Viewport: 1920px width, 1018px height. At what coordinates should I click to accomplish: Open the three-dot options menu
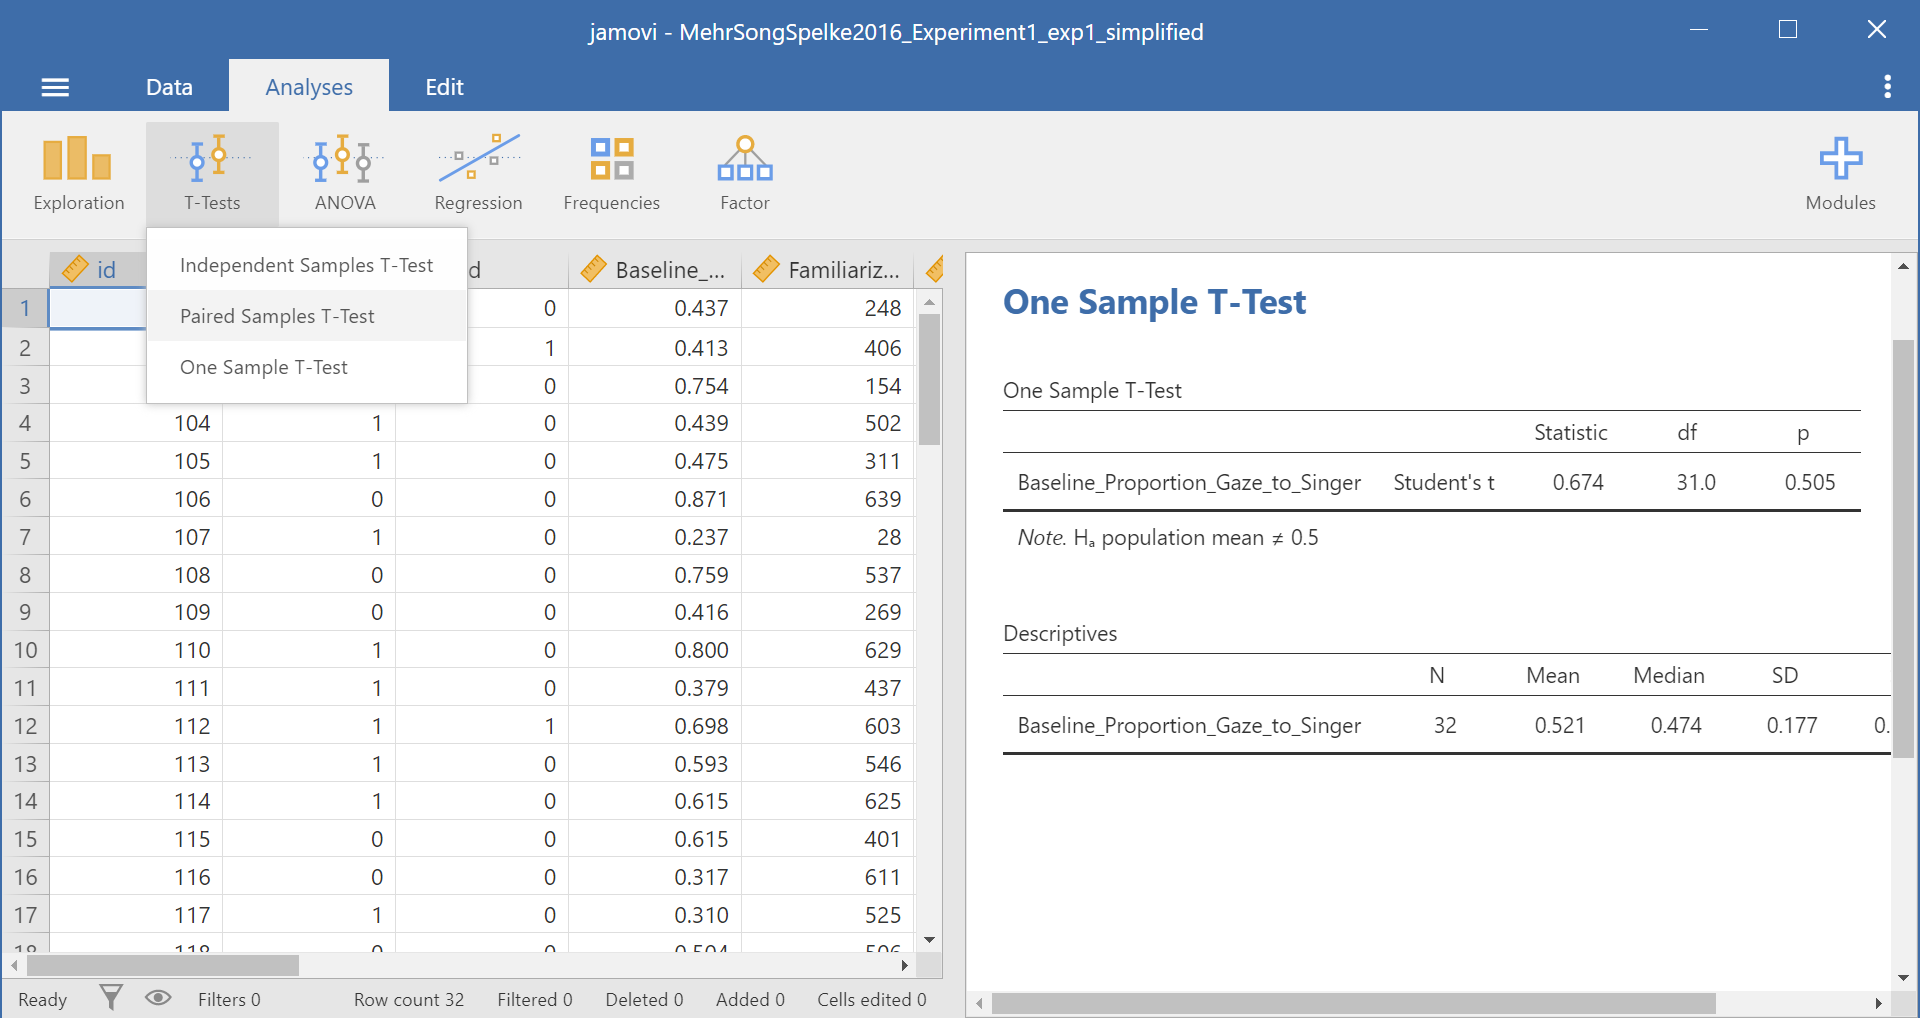(x=1887, y=87)
